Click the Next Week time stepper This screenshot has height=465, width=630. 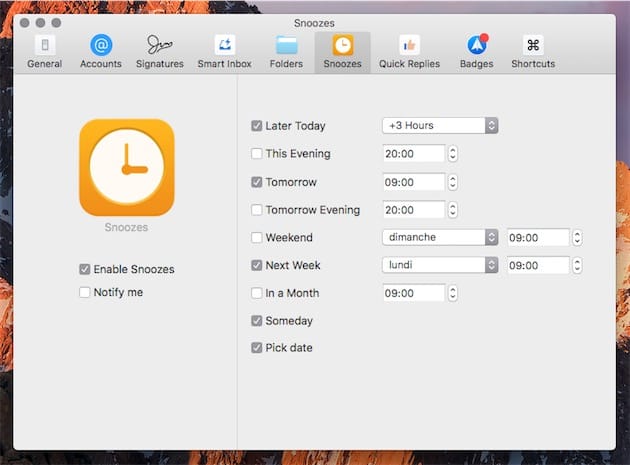pos(577,265)
